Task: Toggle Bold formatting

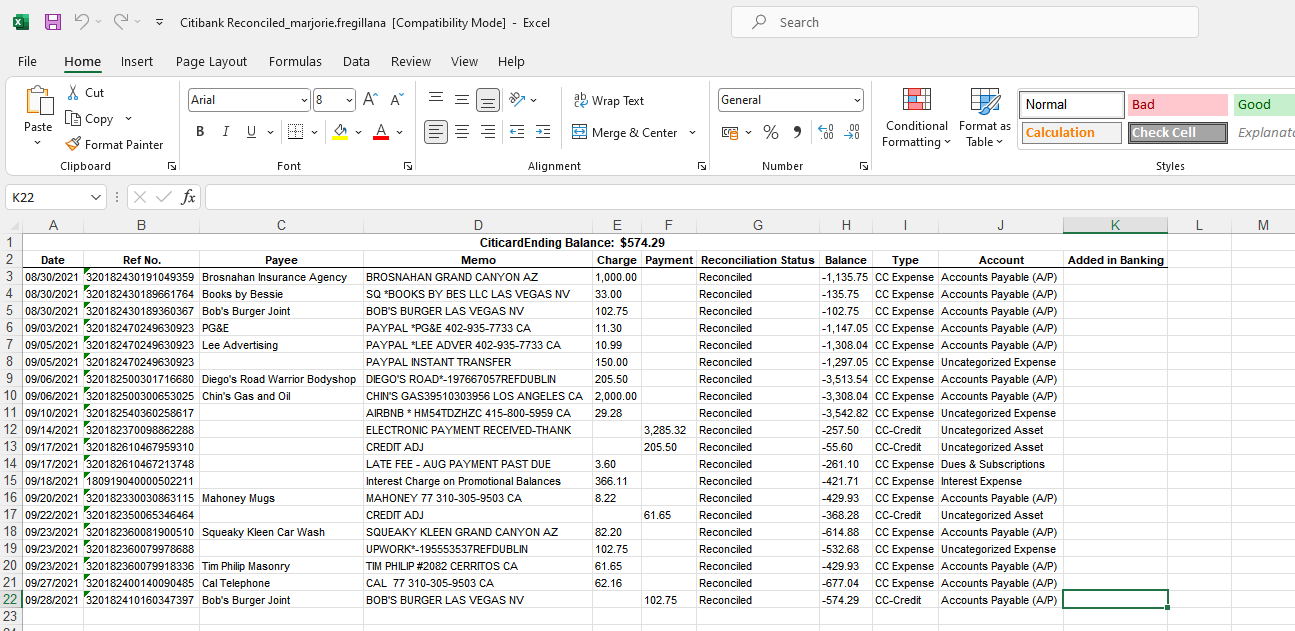Action: (x=200, y=132)
